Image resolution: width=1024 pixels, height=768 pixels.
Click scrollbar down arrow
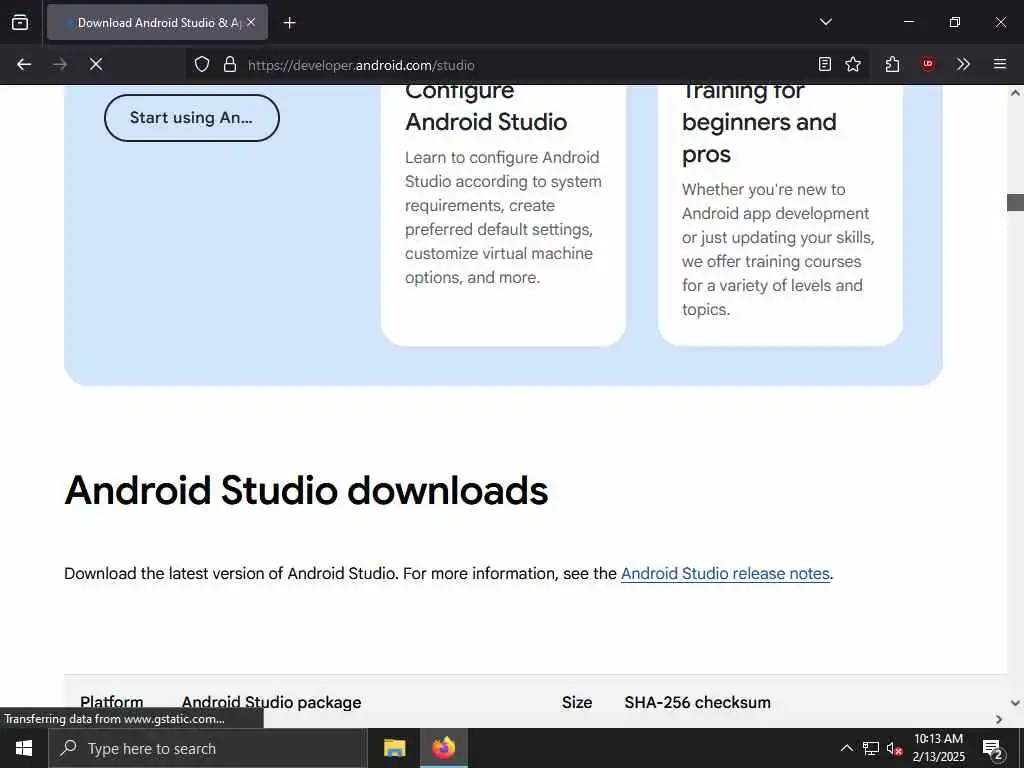coord(1015,703)
